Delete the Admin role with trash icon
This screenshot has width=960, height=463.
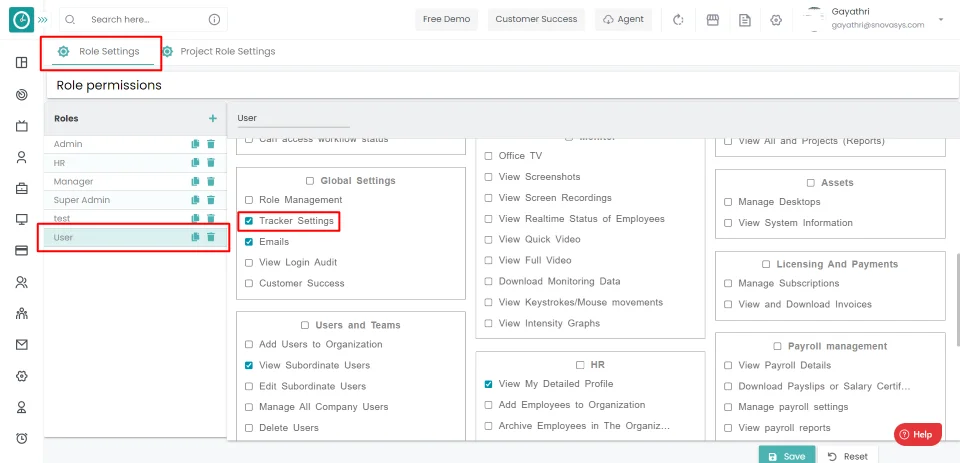211,144
